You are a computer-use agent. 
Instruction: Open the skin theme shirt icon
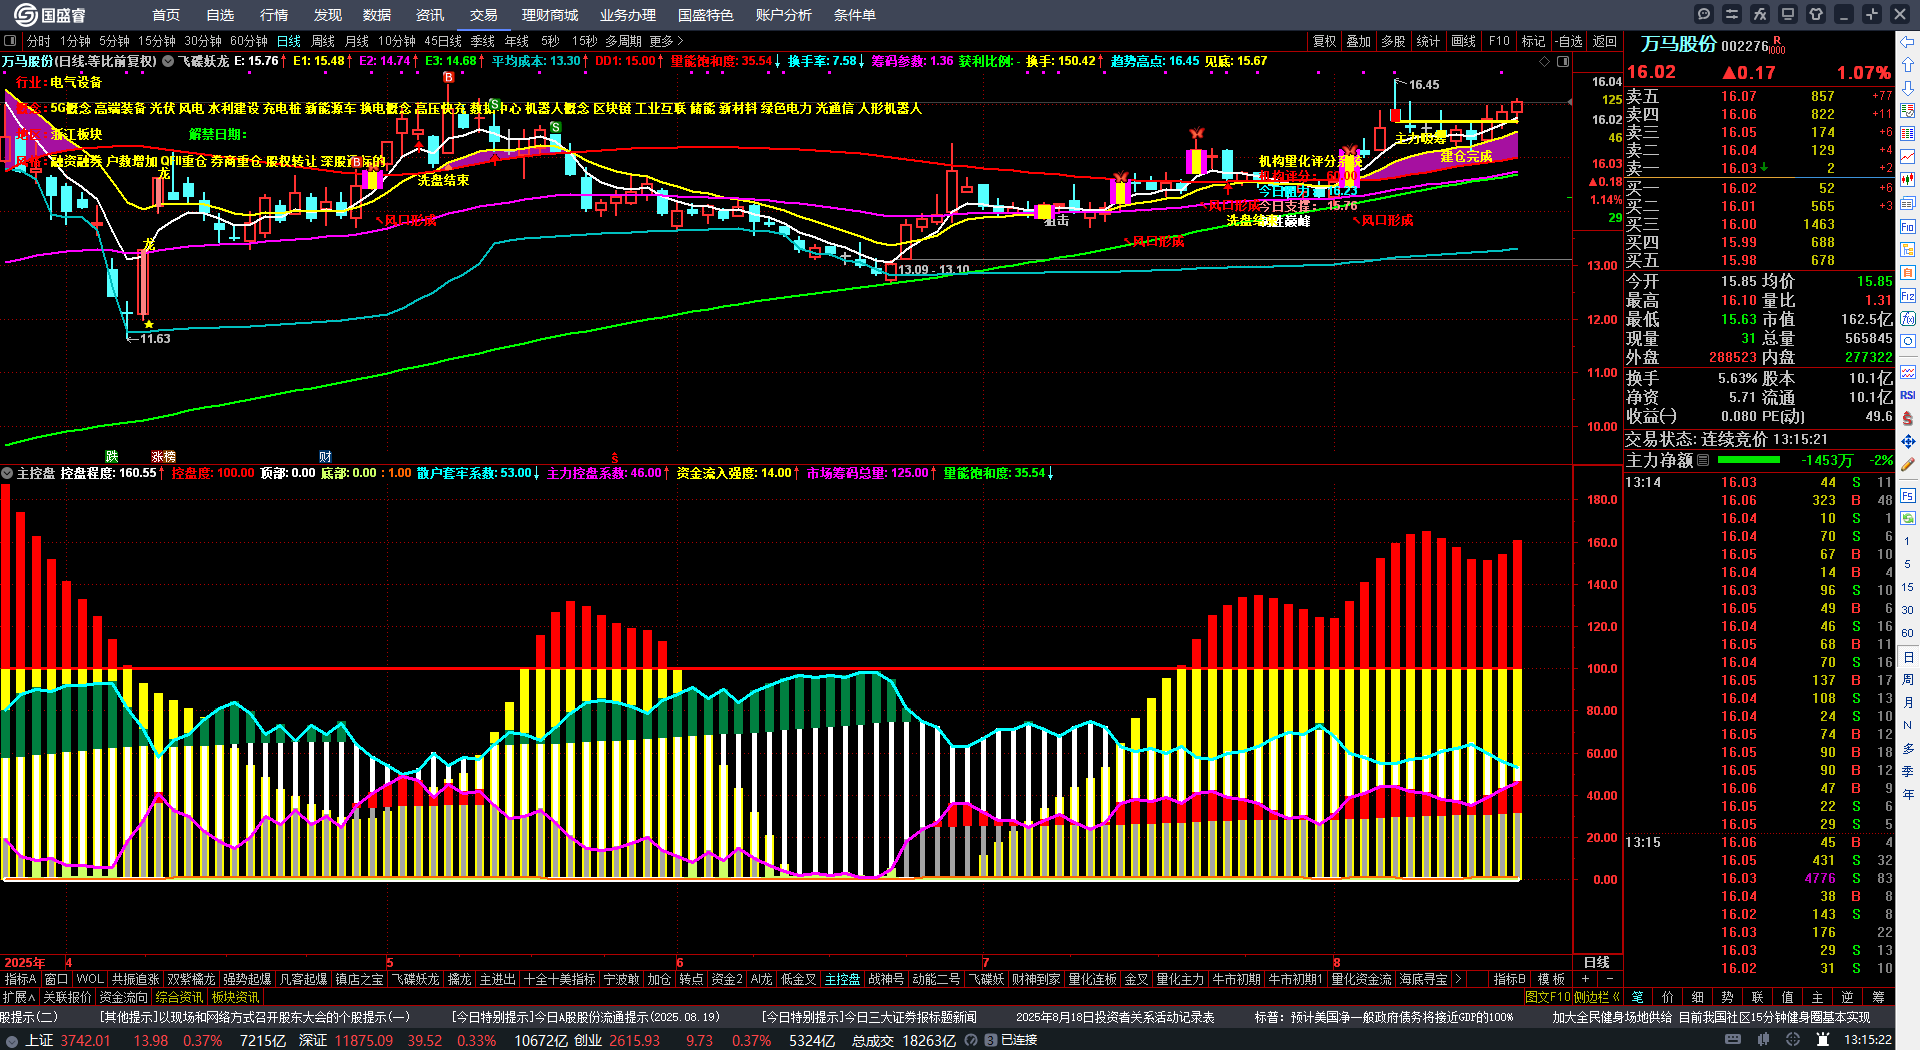pos(1816,14)
